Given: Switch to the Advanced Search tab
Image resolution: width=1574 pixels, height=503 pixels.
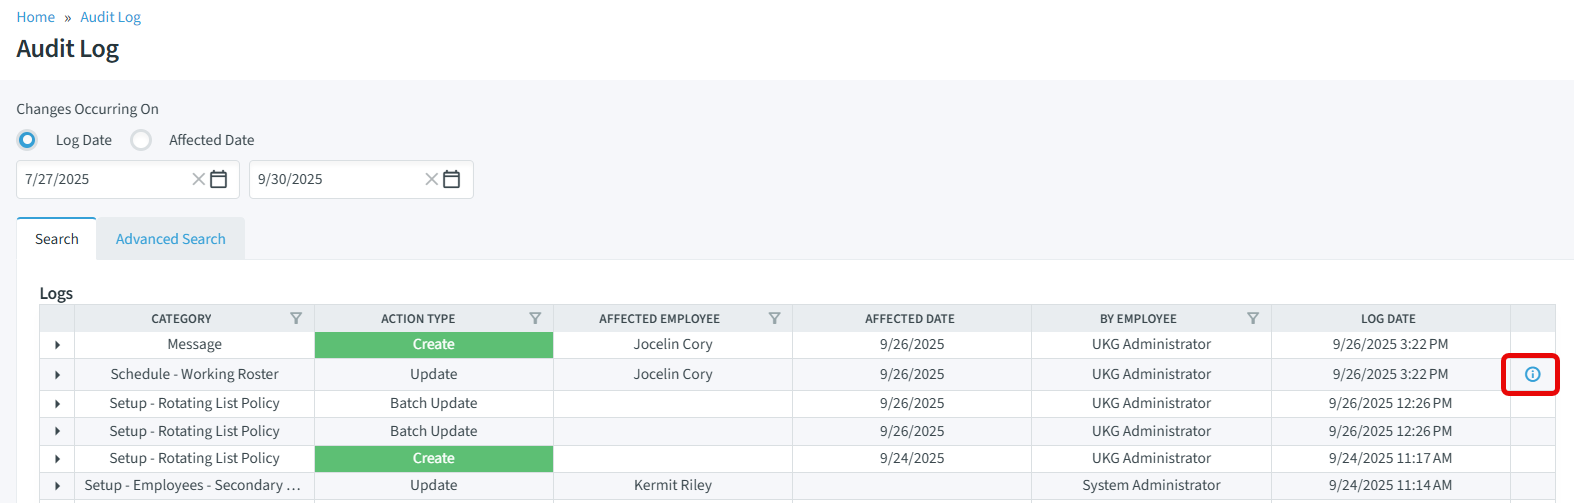Looking at the screenshot, I should (170, 239).
